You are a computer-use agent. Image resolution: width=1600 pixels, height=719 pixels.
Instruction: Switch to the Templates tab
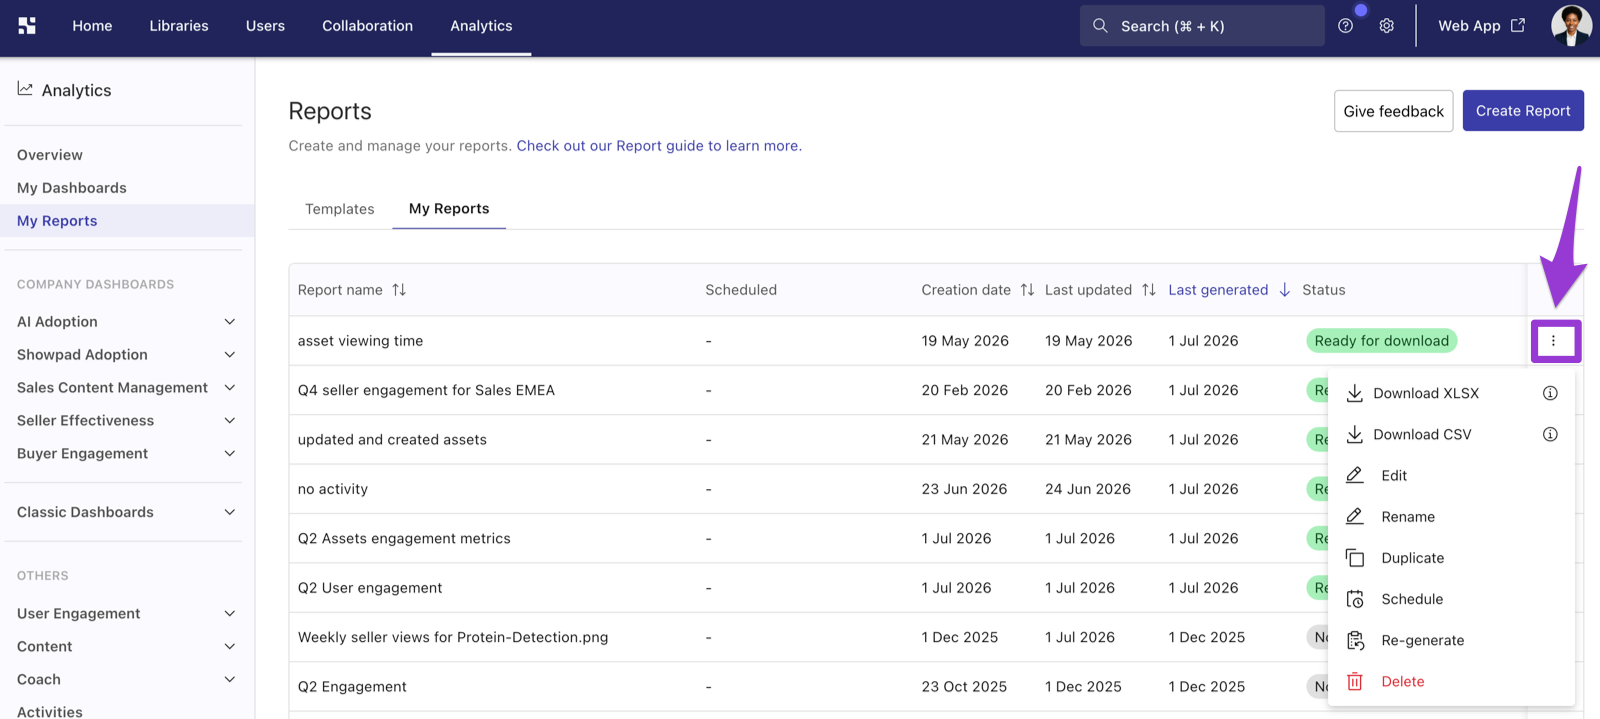(x=340, y=209)
